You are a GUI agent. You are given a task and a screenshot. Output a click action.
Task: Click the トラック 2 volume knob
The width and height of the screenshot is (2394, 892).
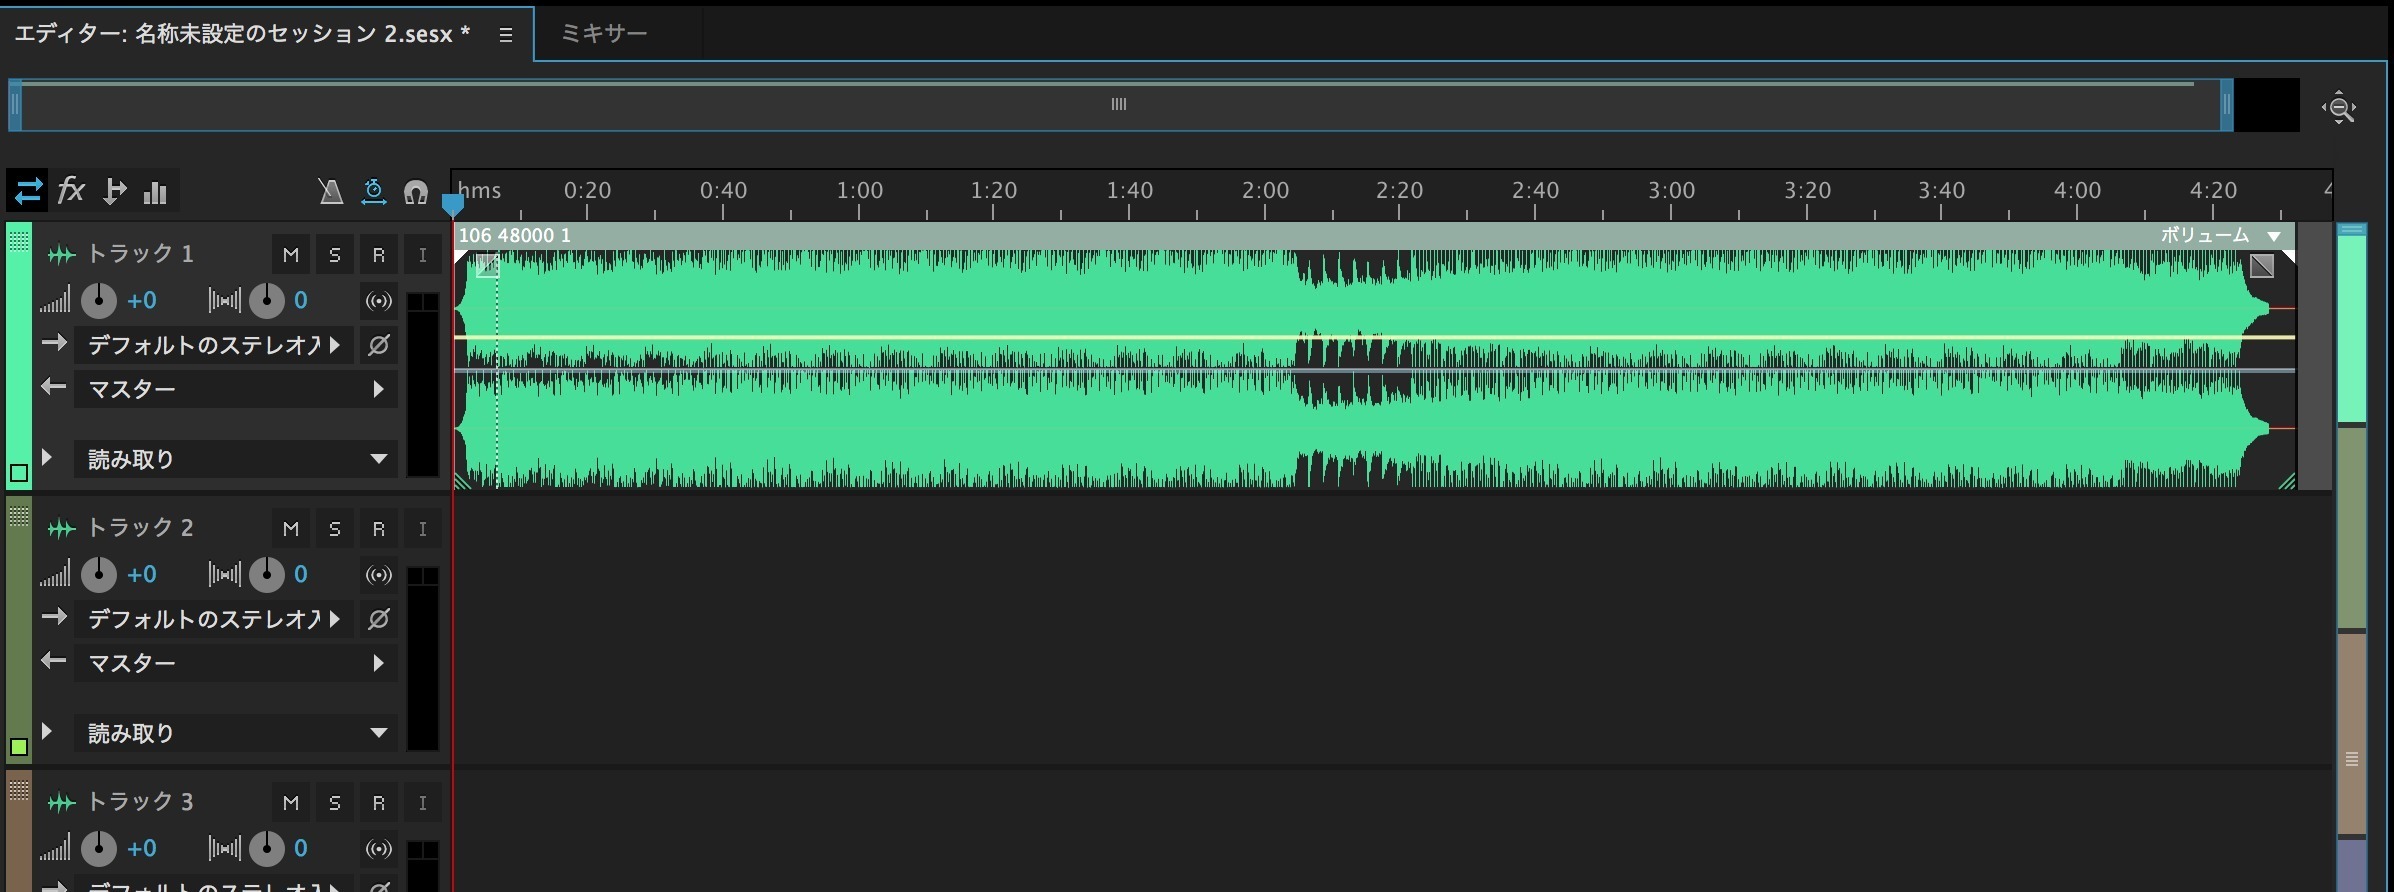coord(98,575)
